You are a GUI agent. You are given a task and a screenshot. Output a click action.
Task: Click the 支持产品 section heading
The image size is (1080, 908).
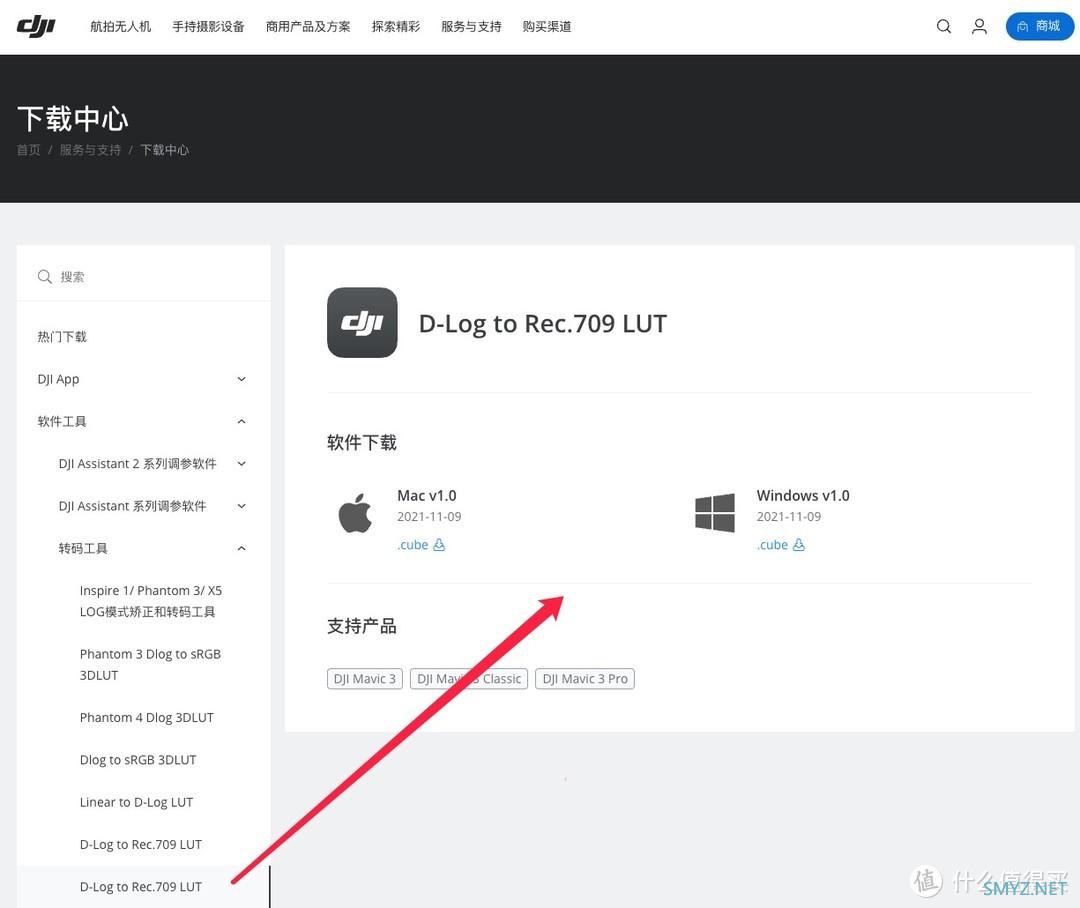[x=362, y=626]
